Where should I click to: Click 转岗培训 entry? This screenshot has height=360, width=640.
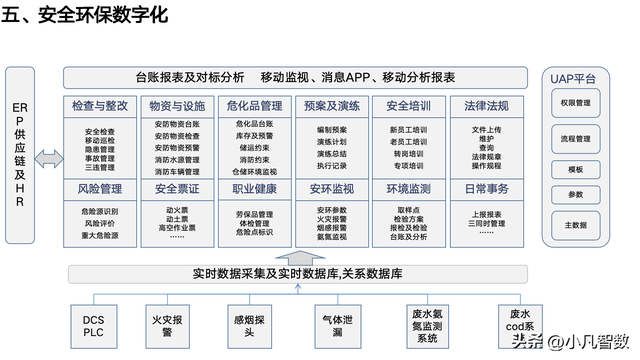click(409, 154)
